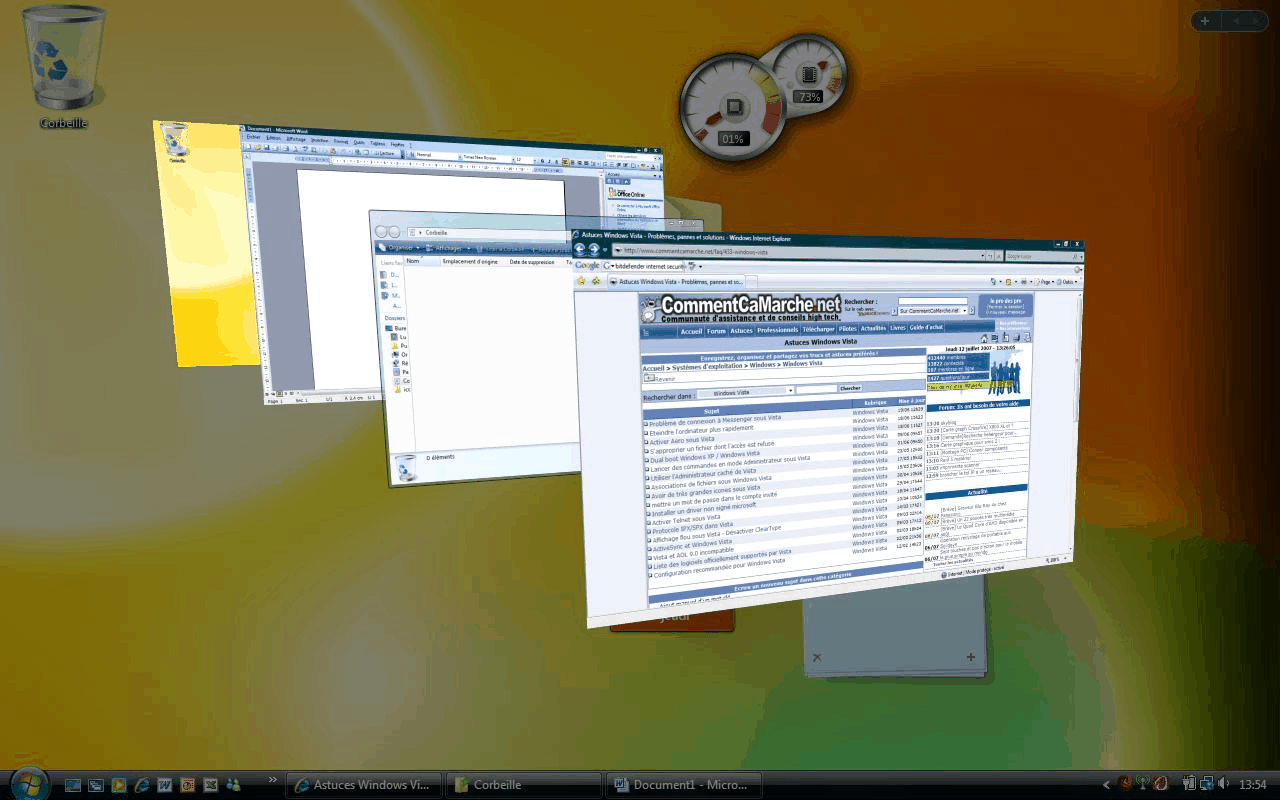Open Favorites Center star in Internet Explorer
1280x800 pixels.
click(x=581, y=281)
